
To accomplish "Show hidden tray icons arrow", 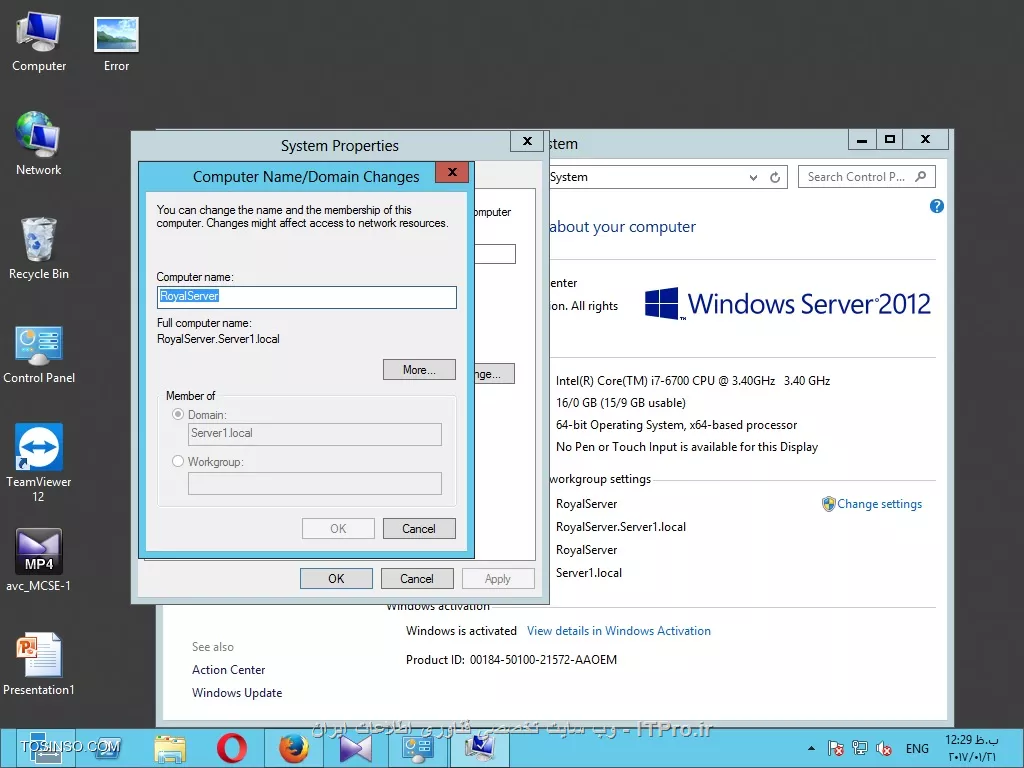I will 811,748.
